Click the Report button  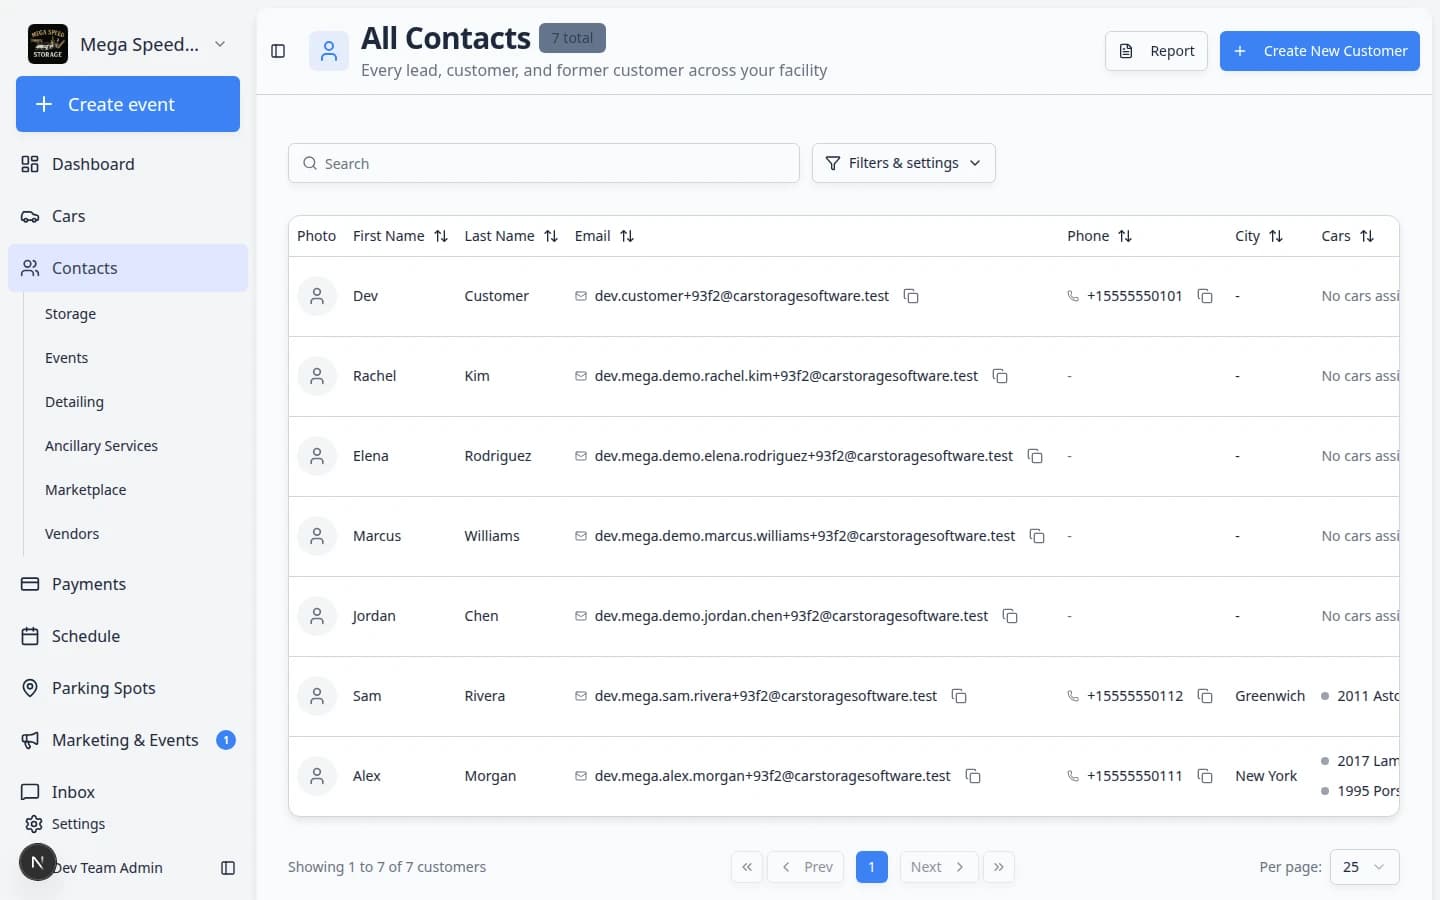[x=1156, y=51]
